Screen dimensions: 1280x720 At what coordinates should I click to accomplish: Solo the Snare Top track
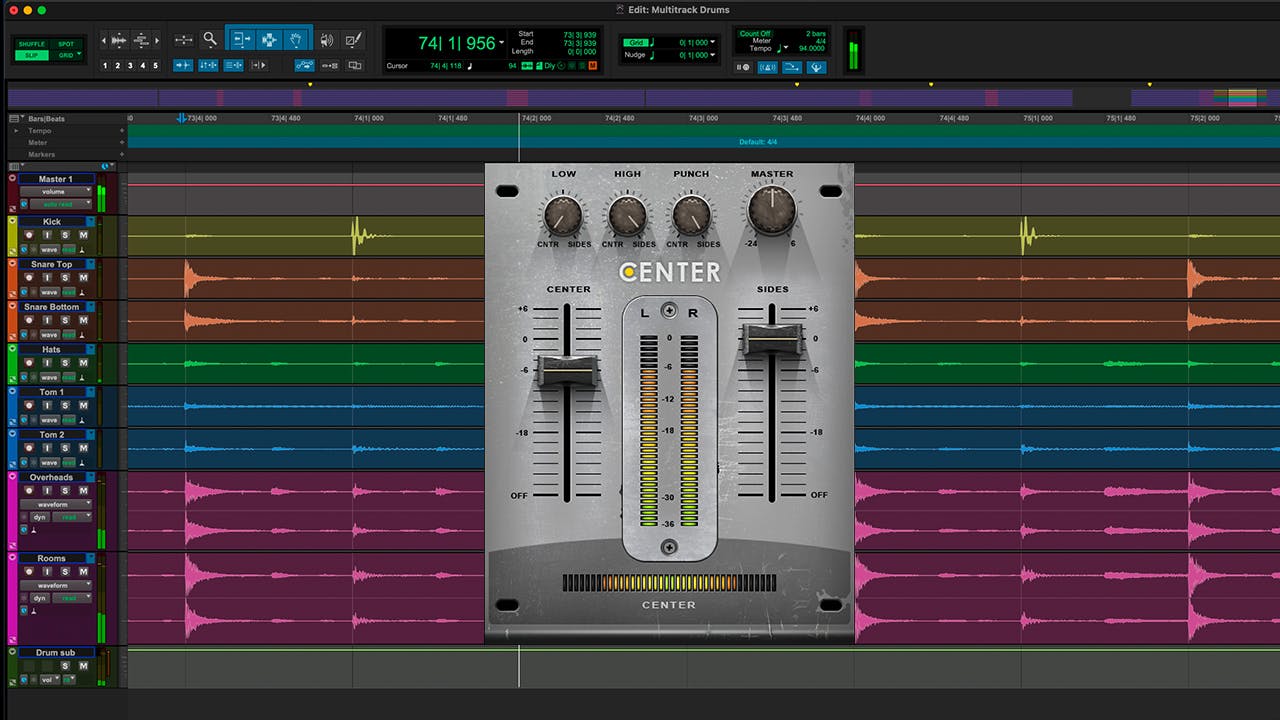(65, 278)
